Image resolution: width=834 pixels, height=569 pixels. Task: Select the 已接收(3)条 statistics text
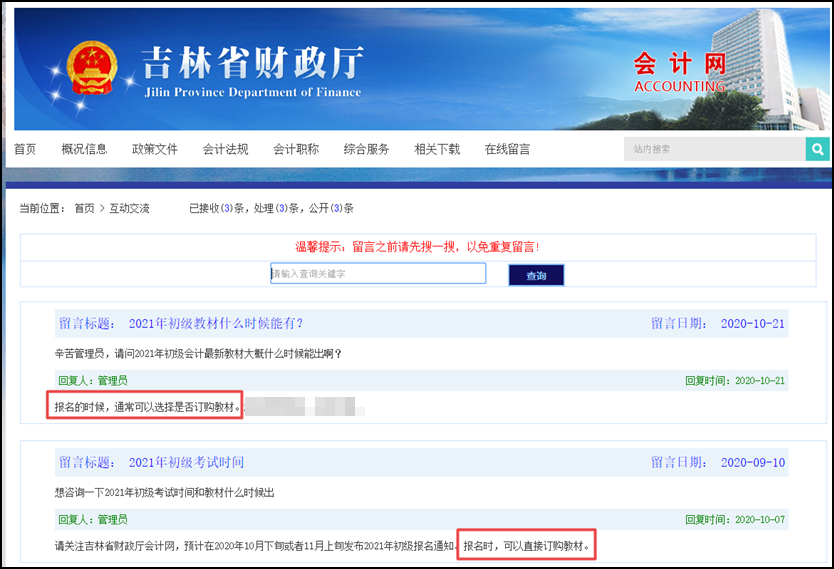tap(271, 208)
